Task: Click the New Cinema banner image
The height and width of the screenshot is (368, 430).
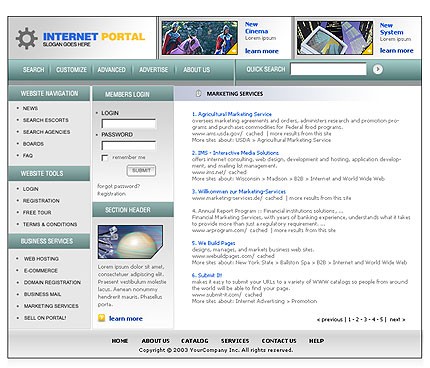Action: (x=200, y=38)
